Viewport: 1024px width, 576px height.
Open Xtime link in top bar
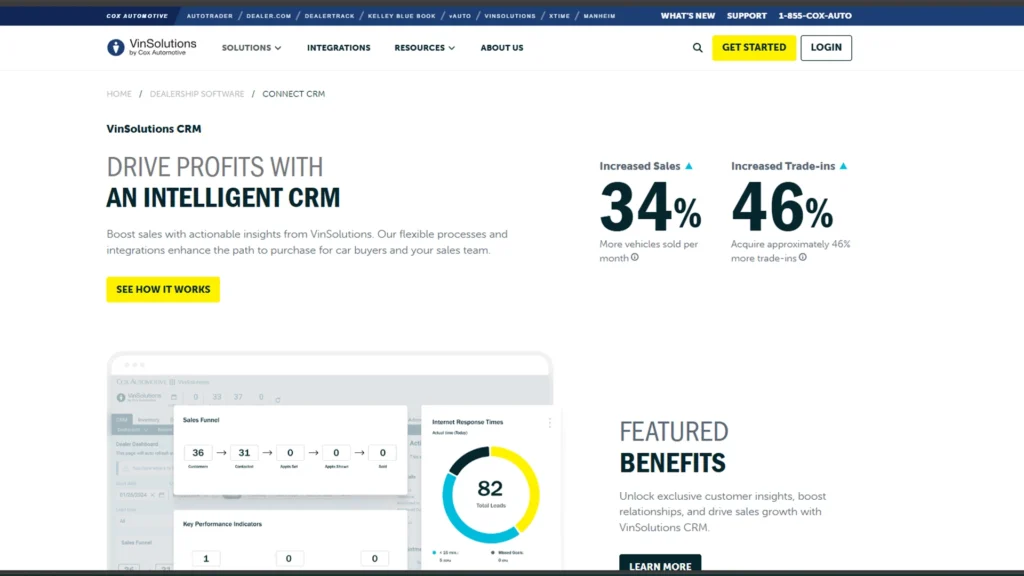tap(560, 16)
